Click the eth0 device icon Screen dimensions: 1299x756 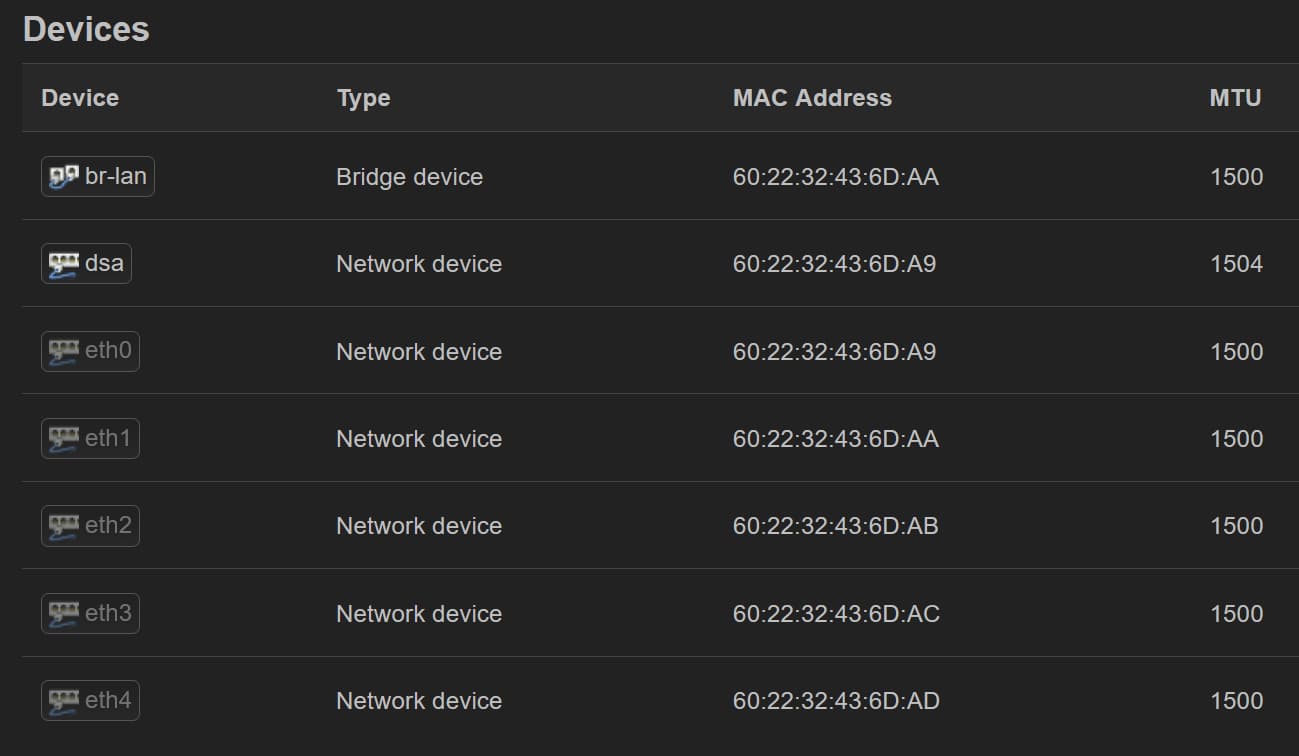(x=62, y=351)
